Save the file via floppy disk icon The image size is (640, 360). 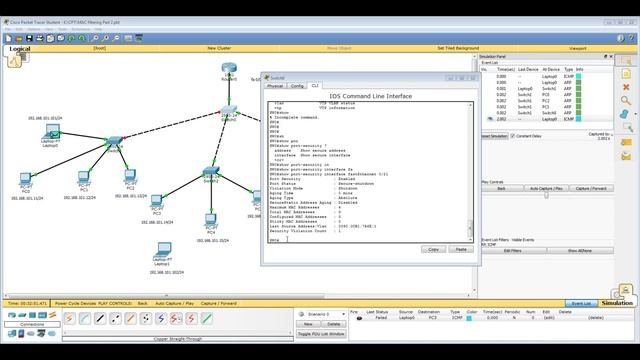pos(29,38)
